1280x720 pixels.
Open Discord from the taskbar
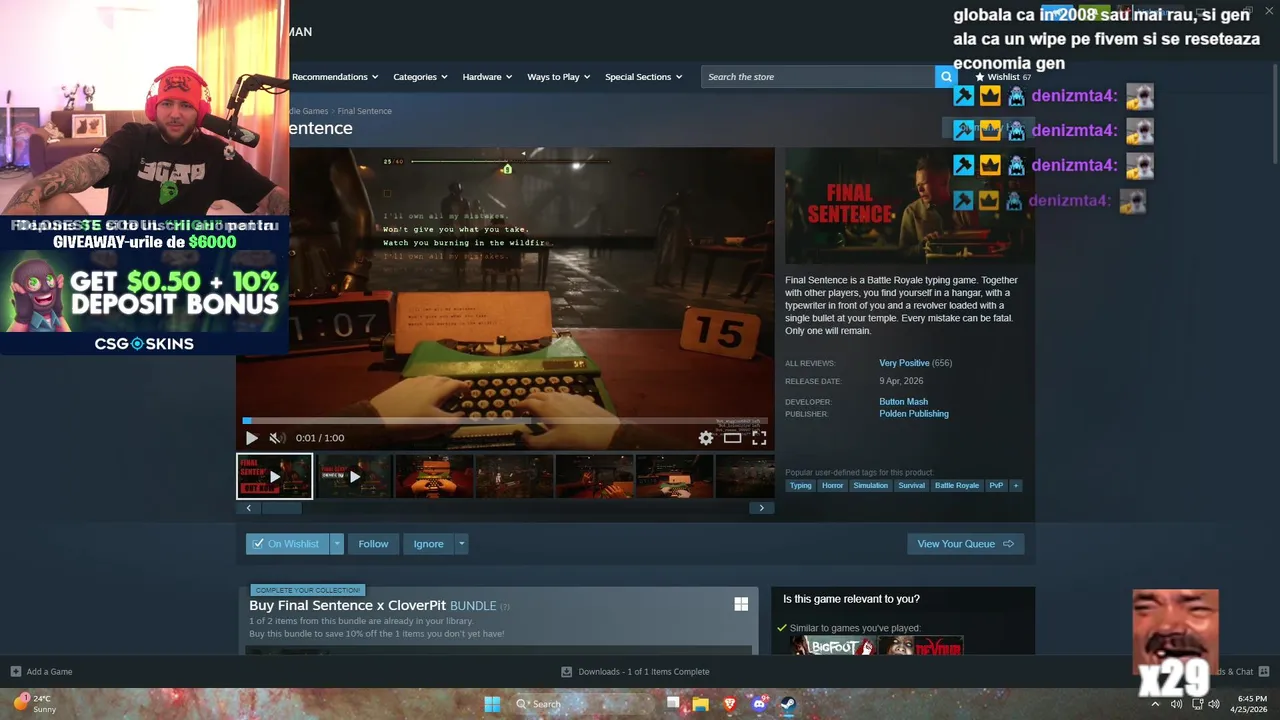pyautogui.click(x=758, y=704)
